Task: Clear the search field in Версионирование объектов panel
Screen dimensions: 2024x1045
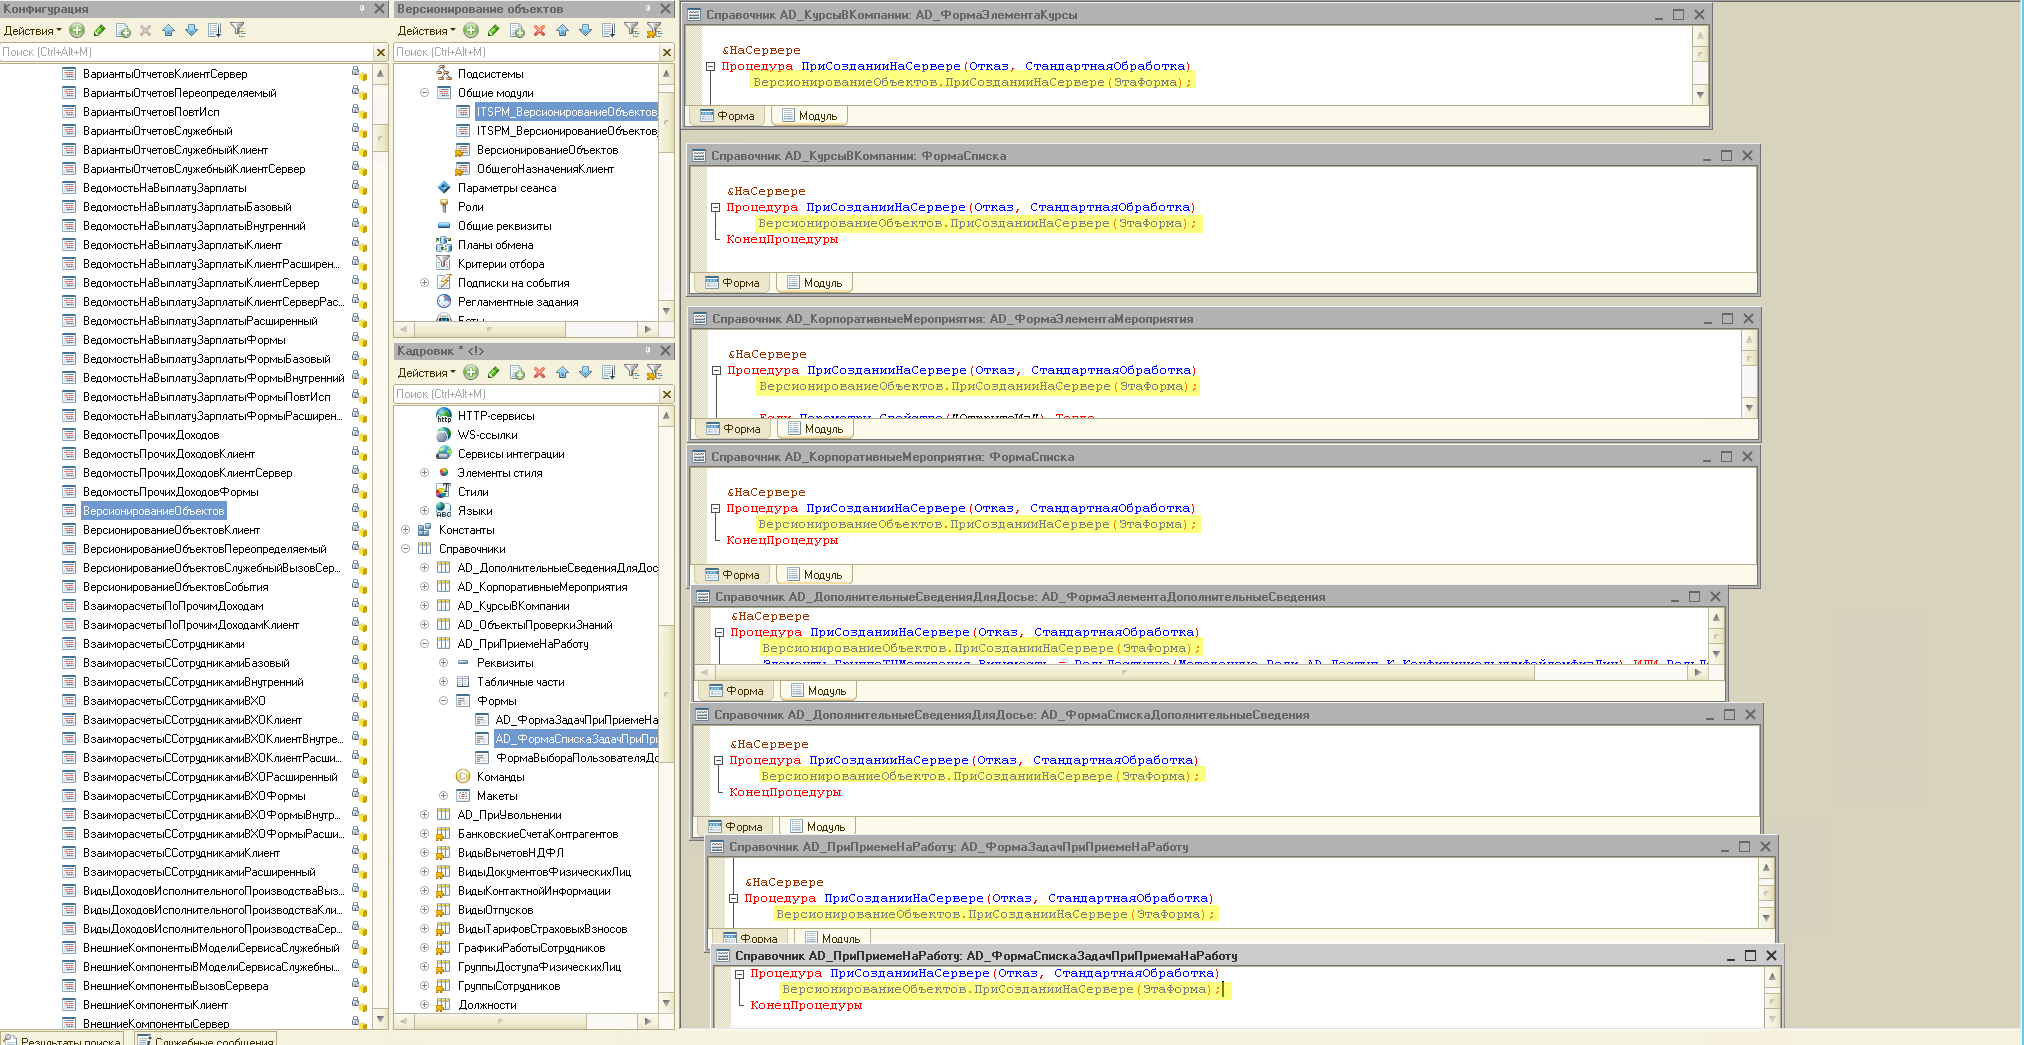Action: [x=667, y=52]
